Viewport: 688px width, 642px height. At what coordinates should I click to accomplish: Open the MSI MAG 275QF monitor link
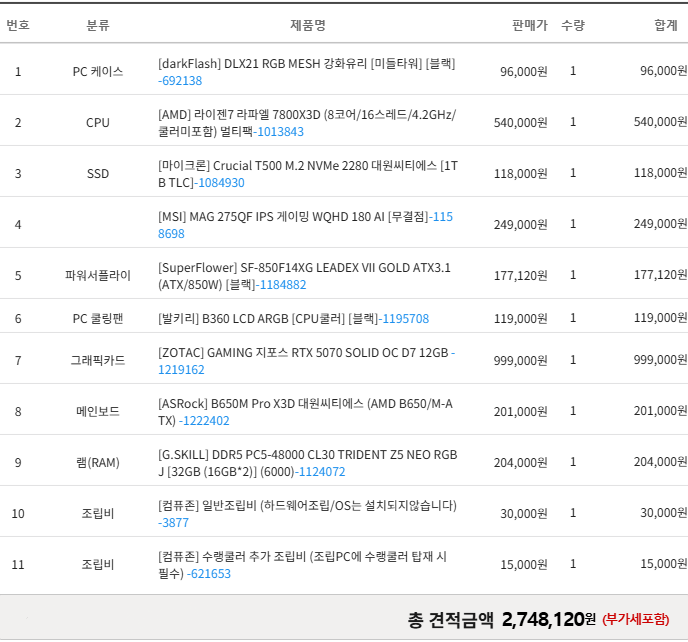tap(305, 225)
